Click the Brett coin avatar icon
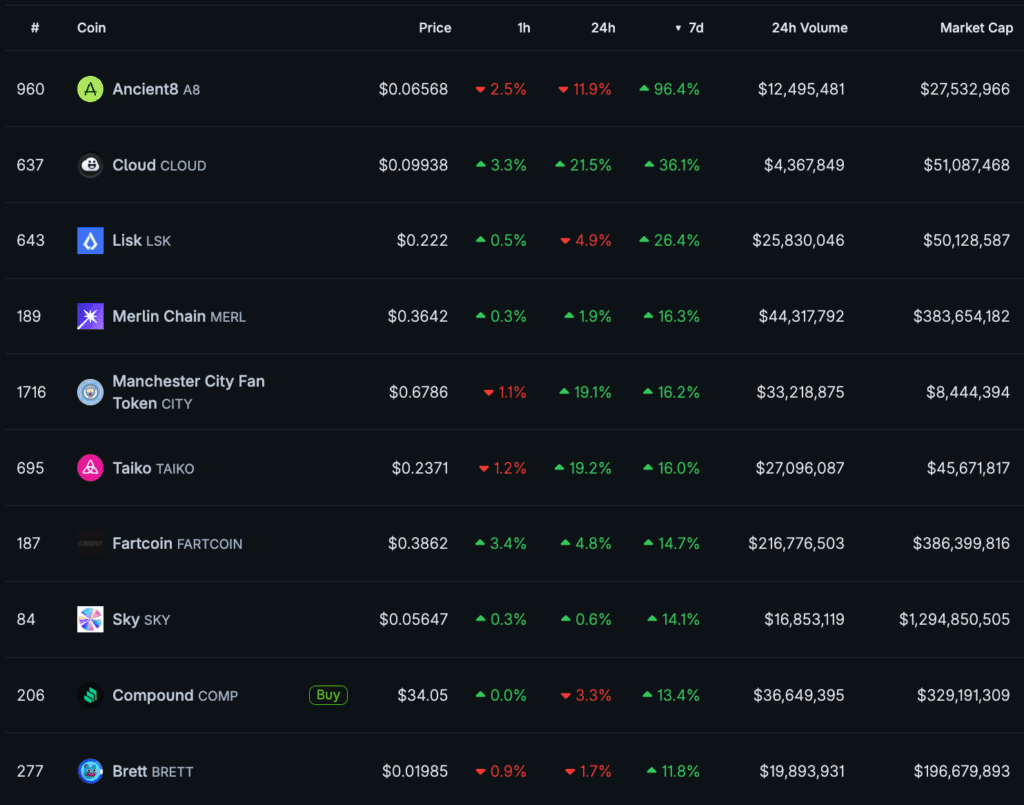Viewport: 1024px width, 805px height. tap(90, 771)
